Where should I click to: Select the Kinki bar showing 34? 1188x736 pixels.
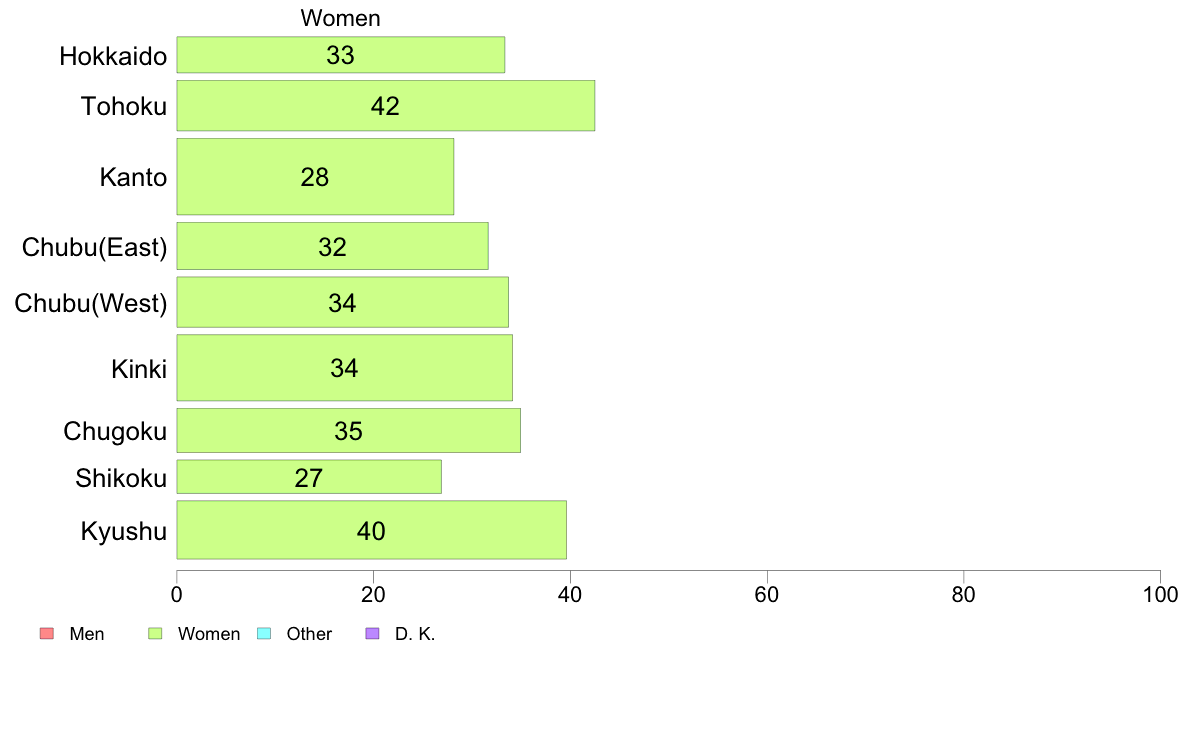345,368
